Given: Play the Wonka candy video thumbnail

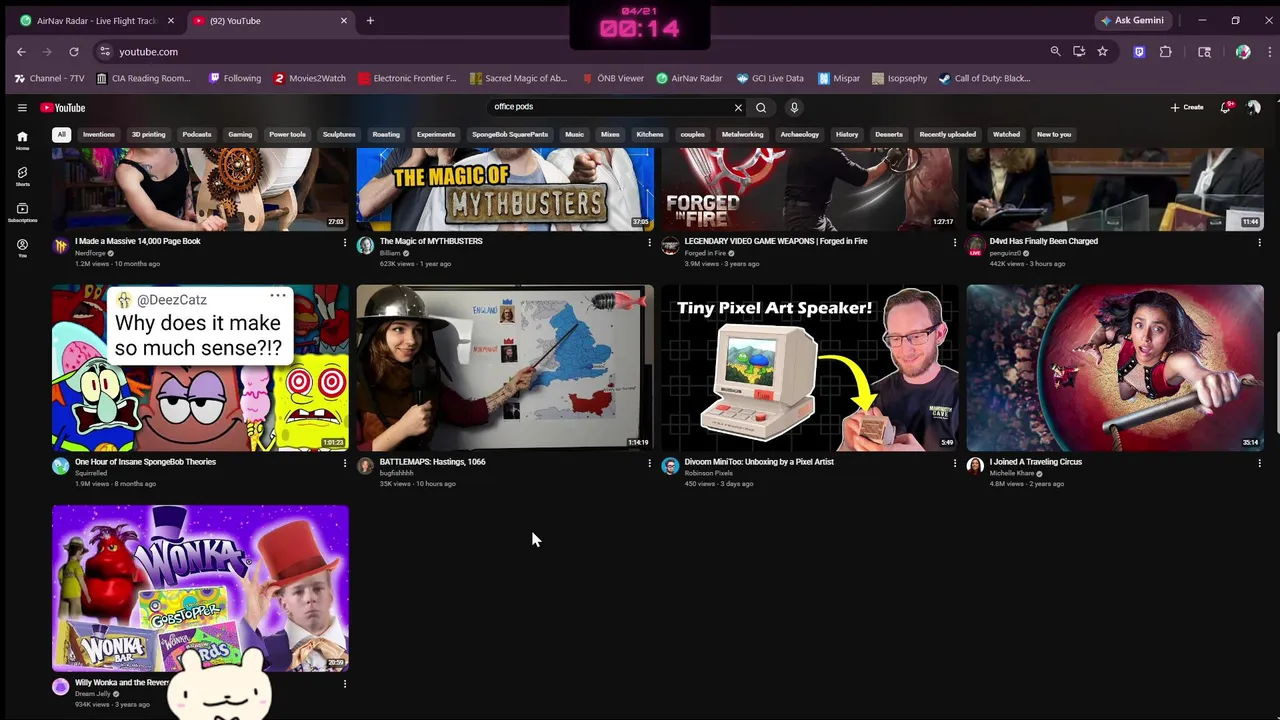Looking at the screenshot, I should tap(200, 588).
